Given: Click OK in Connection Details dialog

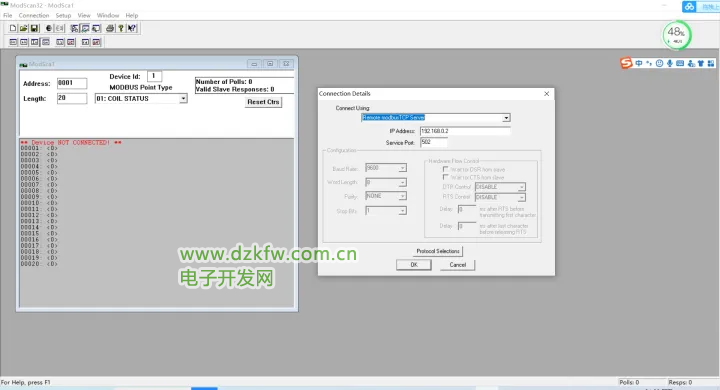Looking at the screenshot, I should [414, 265].
